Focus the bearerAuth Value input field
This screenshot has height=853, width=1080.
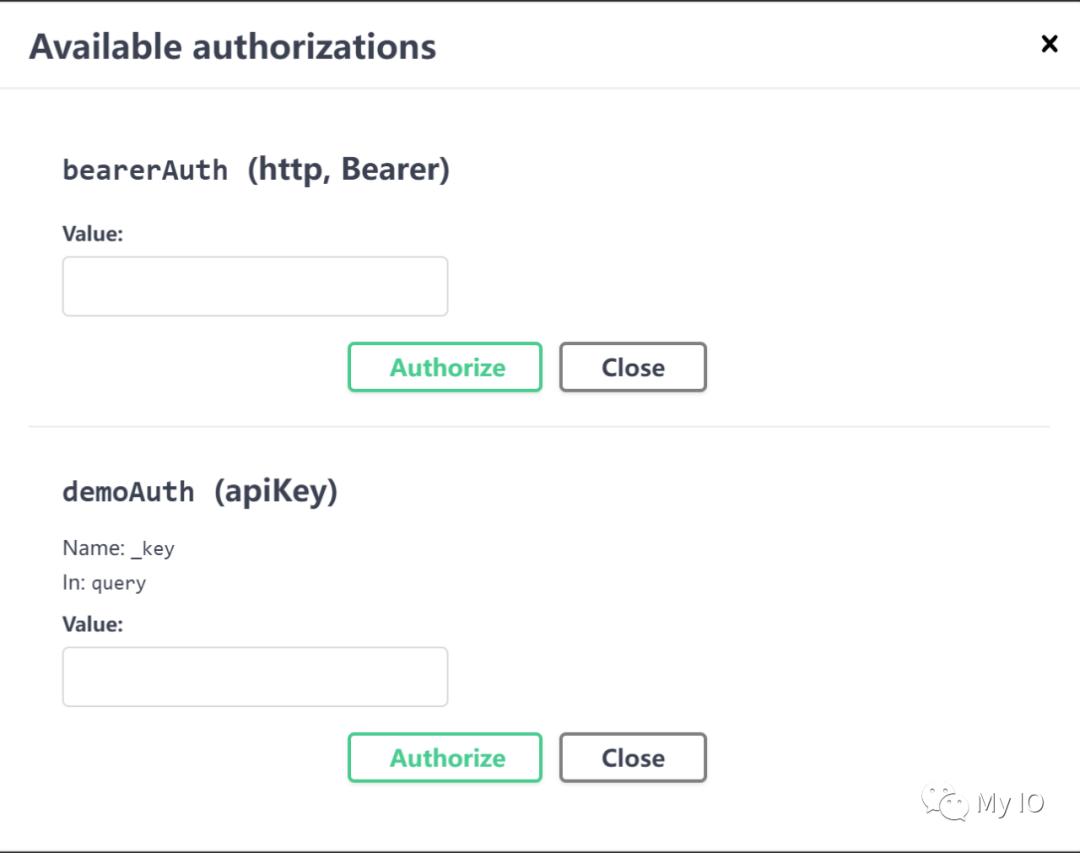click(x=255, y=286)
